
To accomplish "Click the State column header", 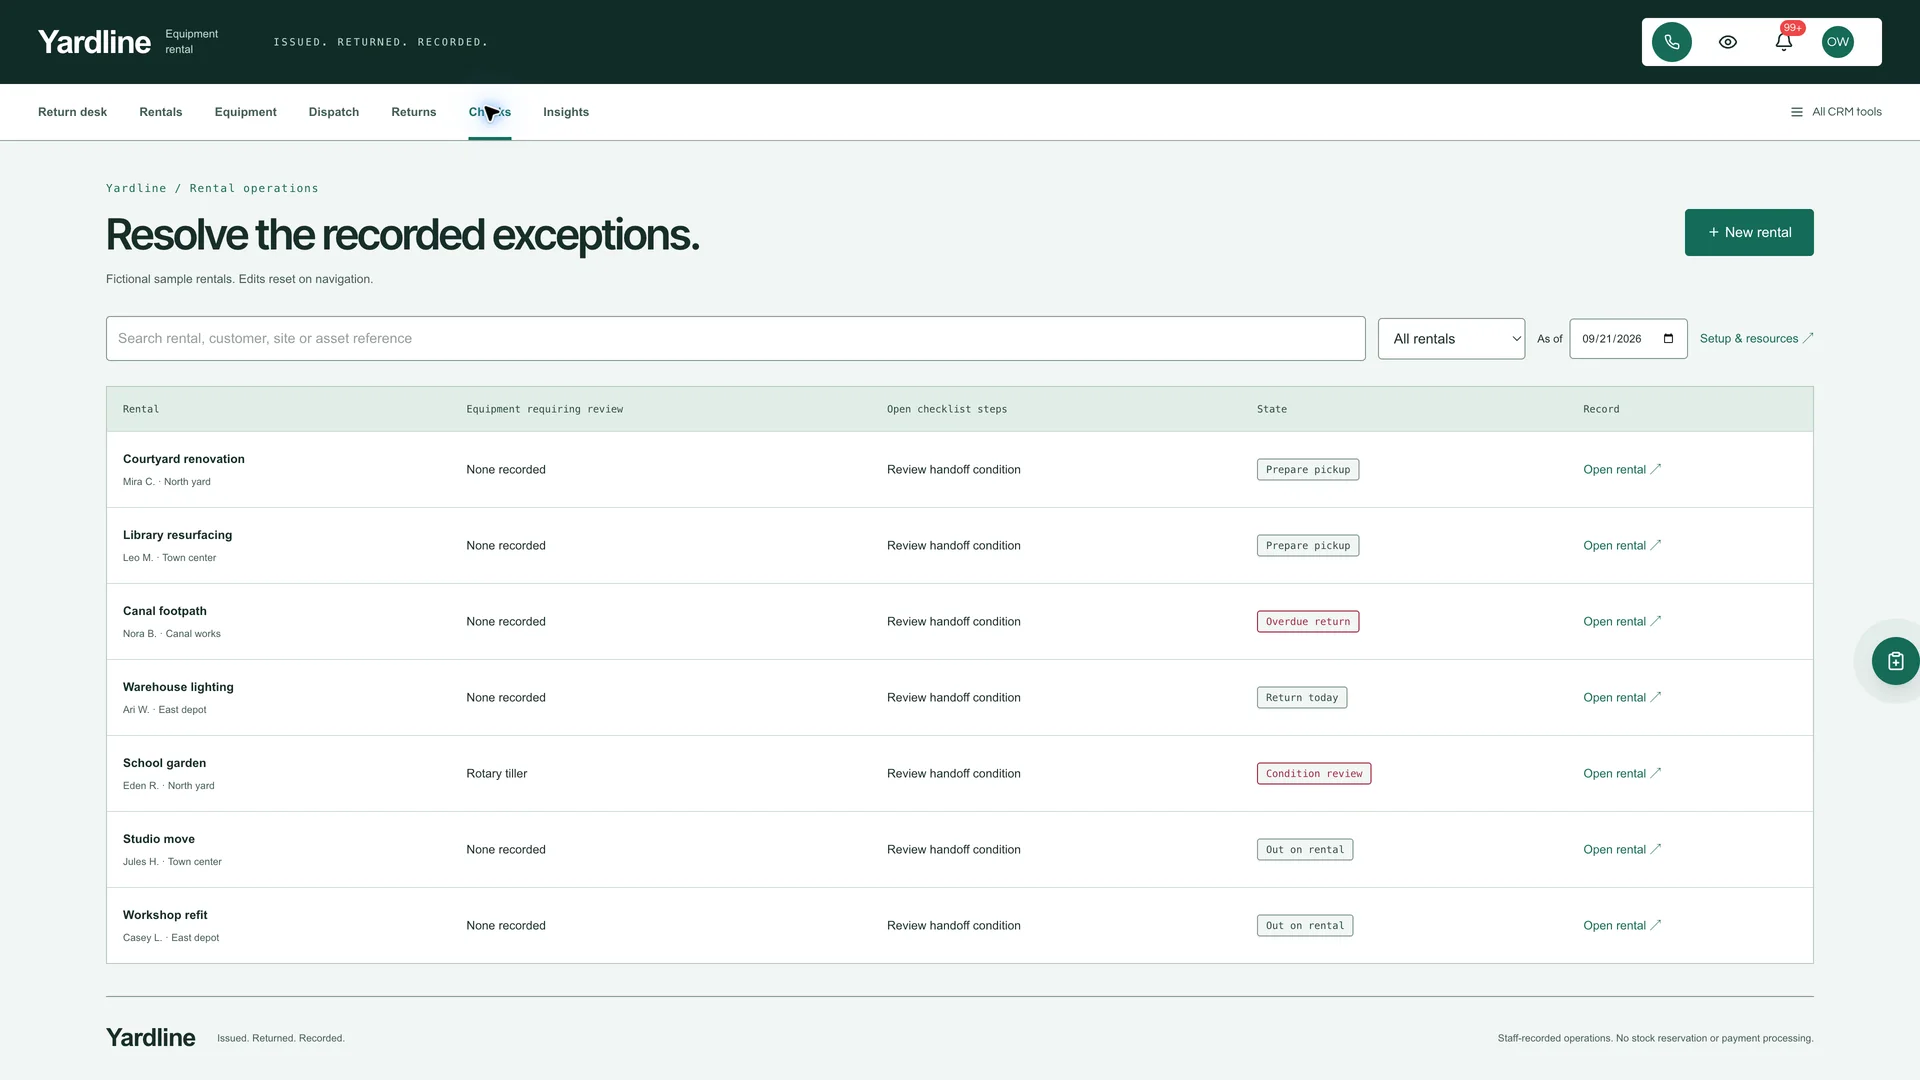I will coord(1271,409).
